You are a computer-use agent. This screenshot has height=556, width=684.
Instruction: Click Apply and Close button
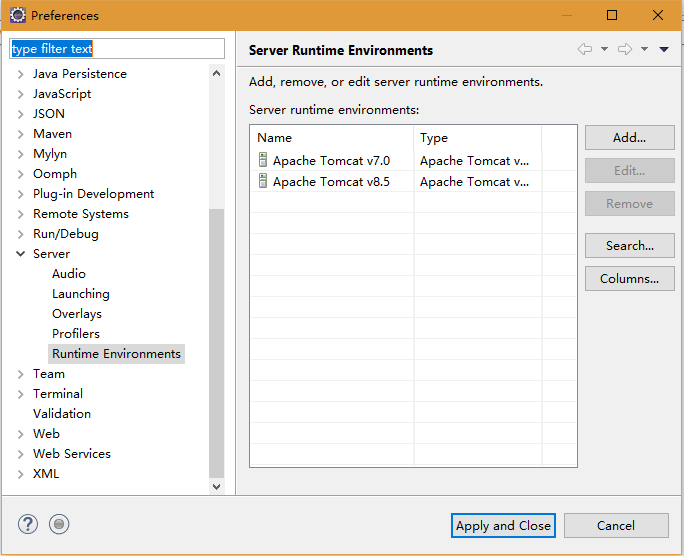pos(503,525)
